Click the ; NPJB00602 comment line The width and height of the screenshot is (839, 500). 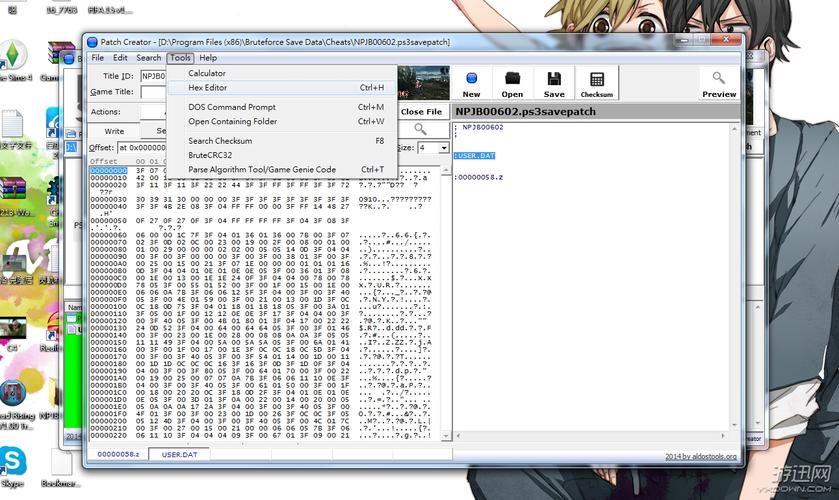click(x=478, y=127)
